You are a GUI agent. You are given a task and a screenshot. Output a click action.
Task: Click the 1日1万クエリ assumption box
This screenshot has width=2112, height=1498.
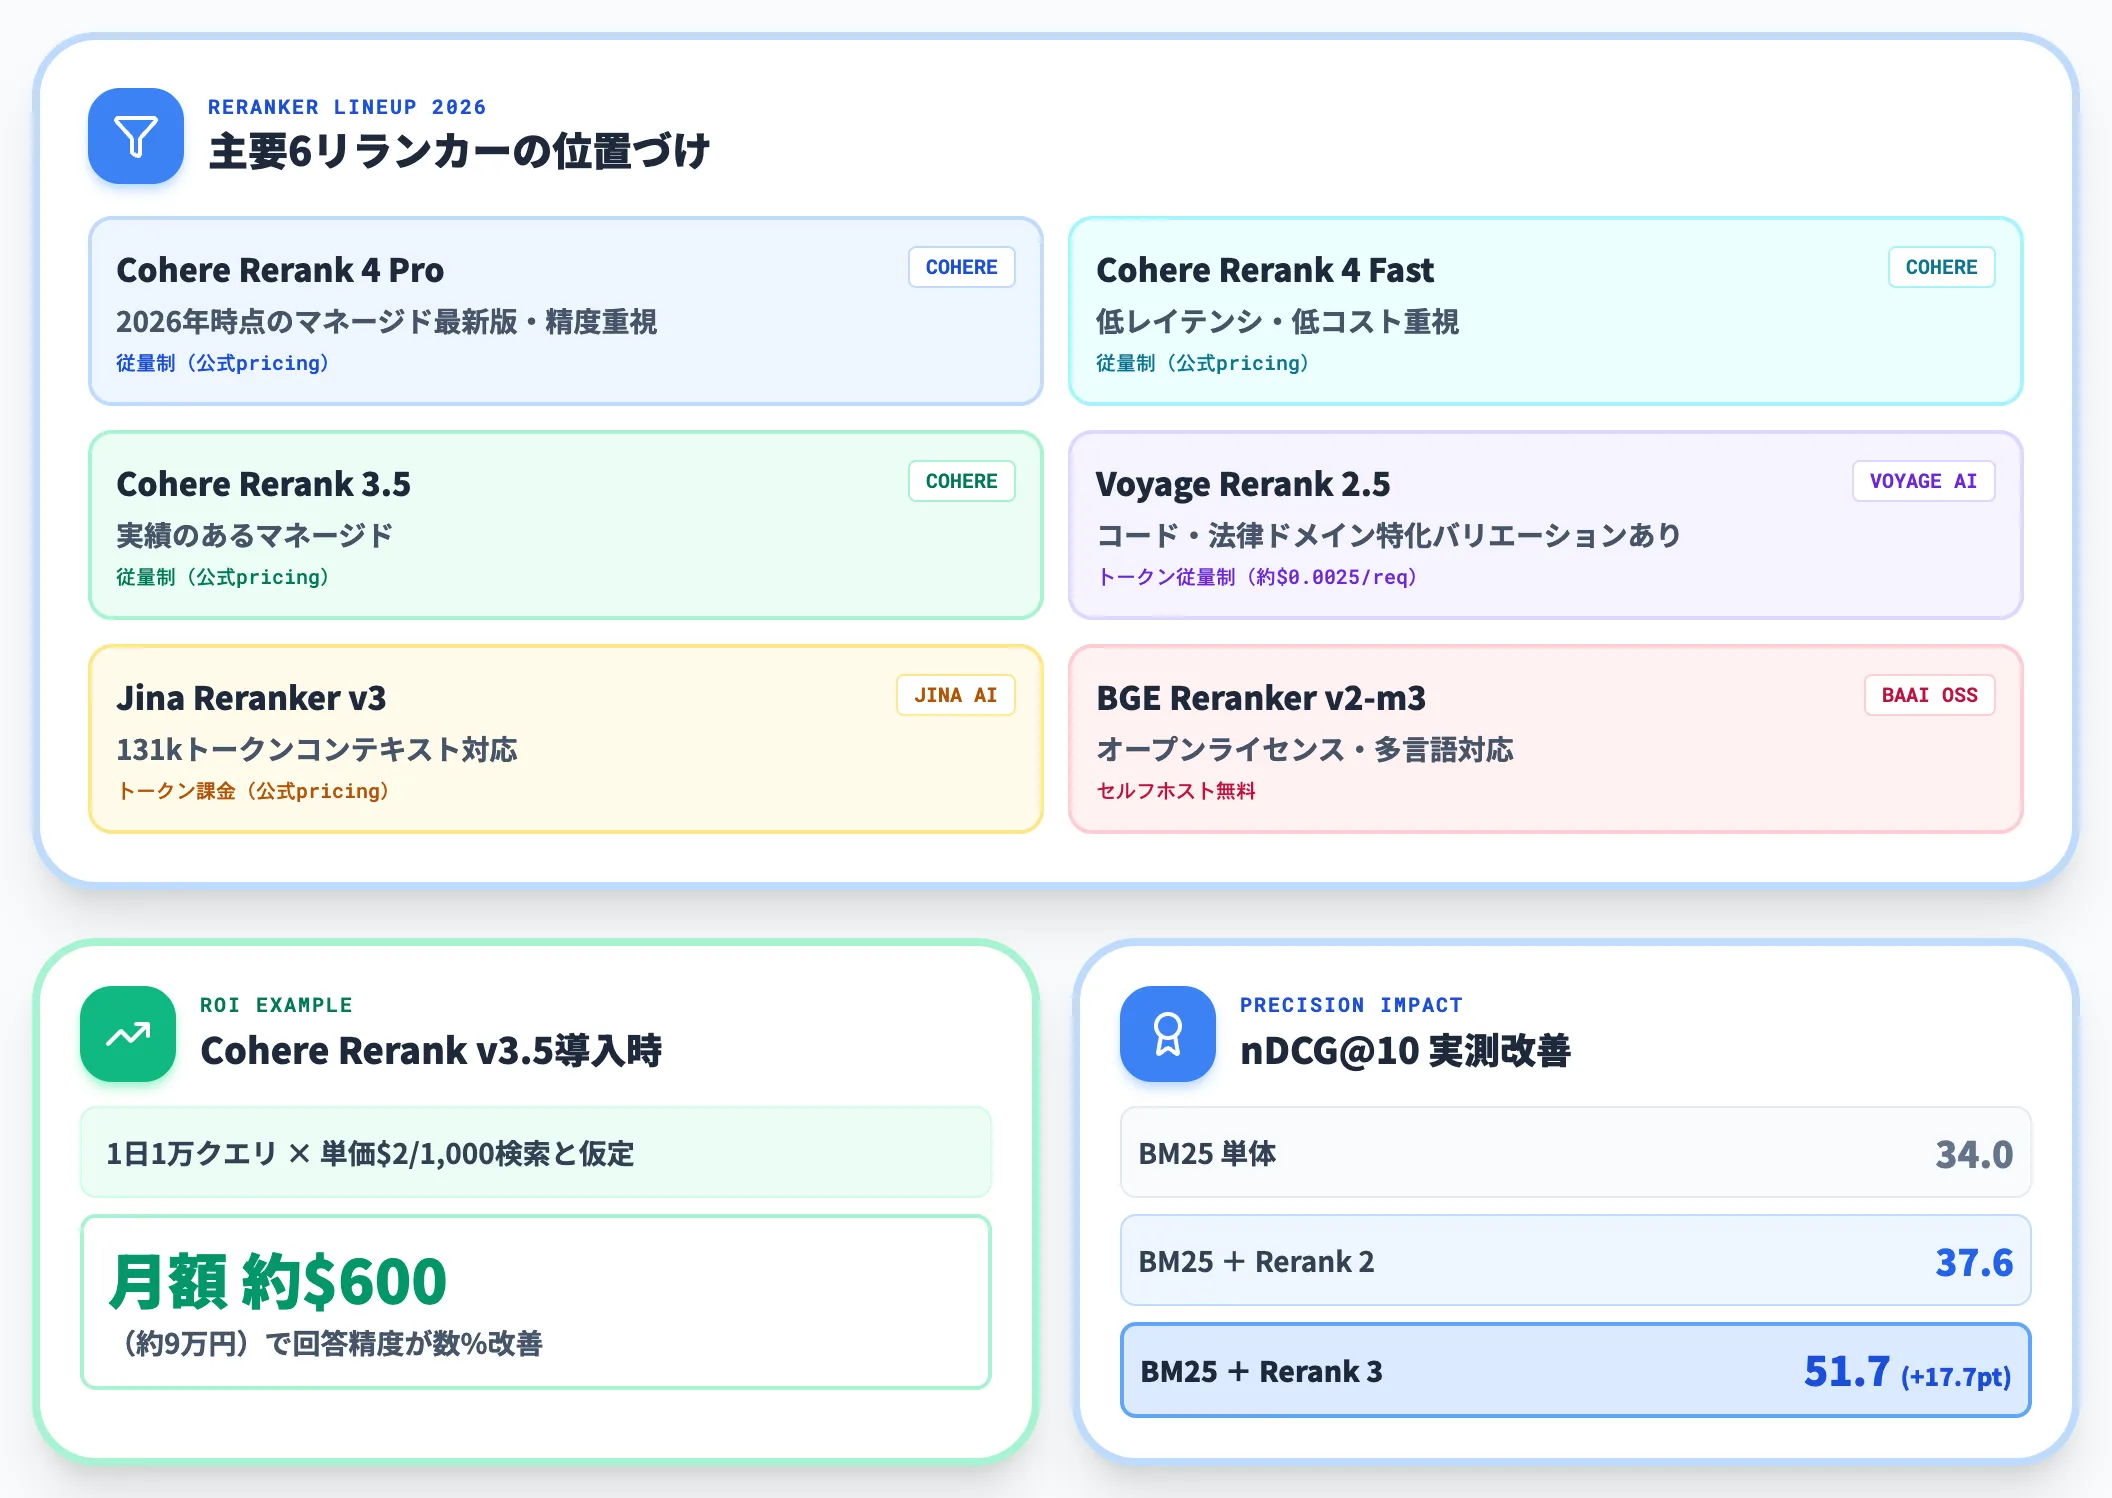tap(536, 1152)
